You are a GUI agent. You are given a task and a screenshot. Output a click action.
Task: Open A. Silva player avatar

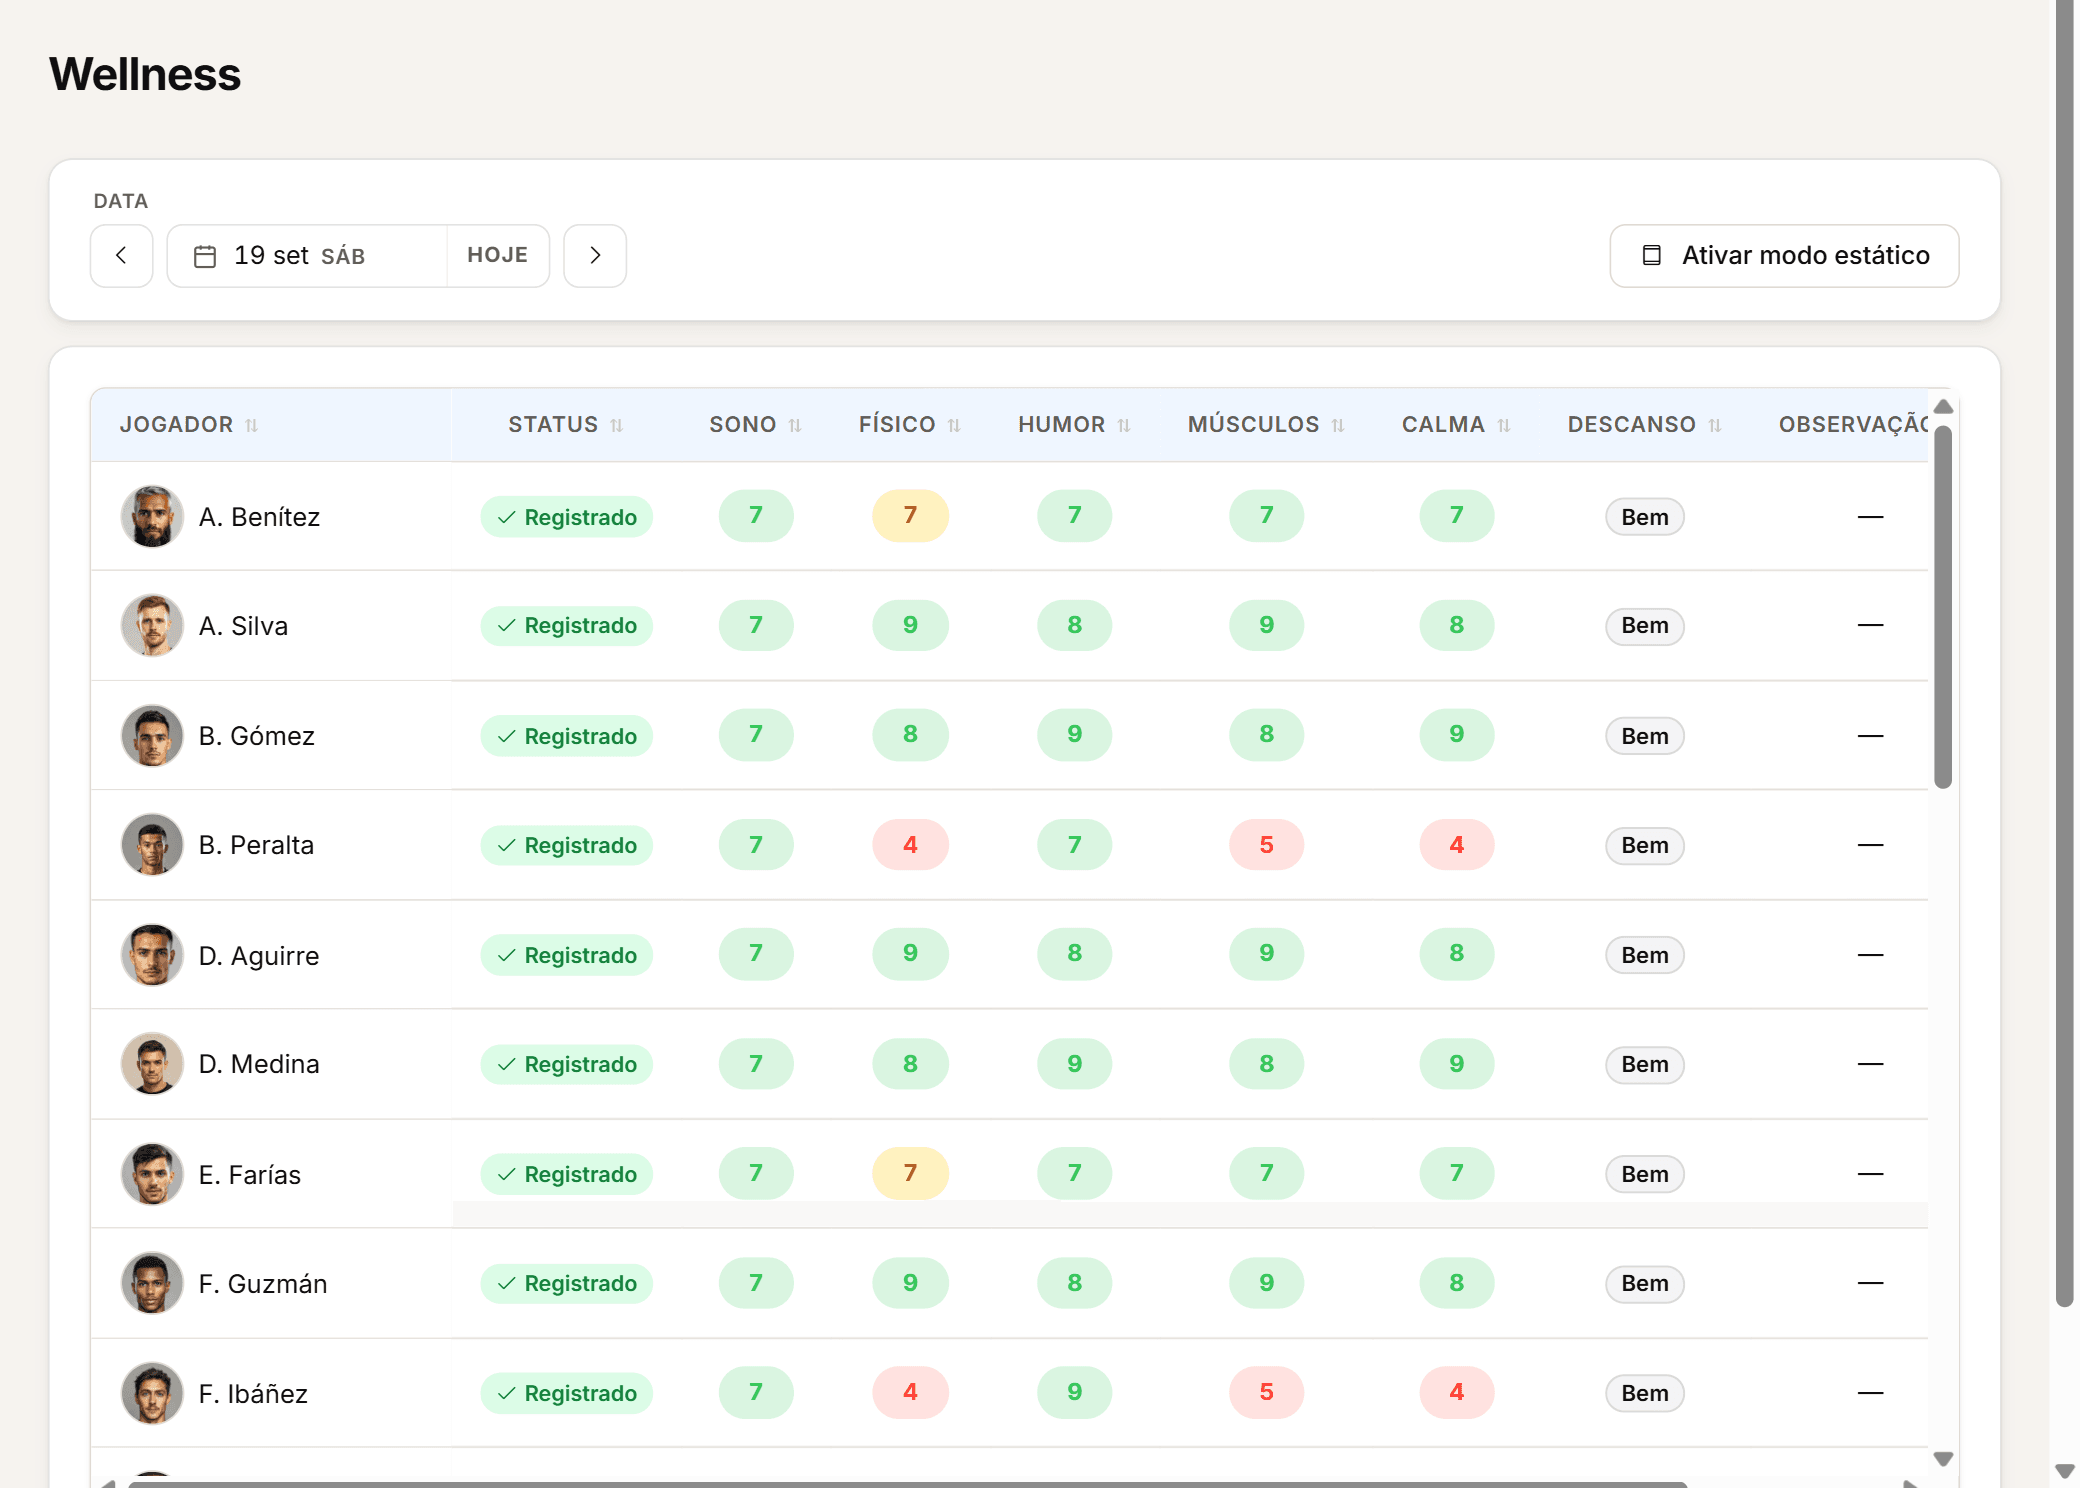click(x=152, y=626)
